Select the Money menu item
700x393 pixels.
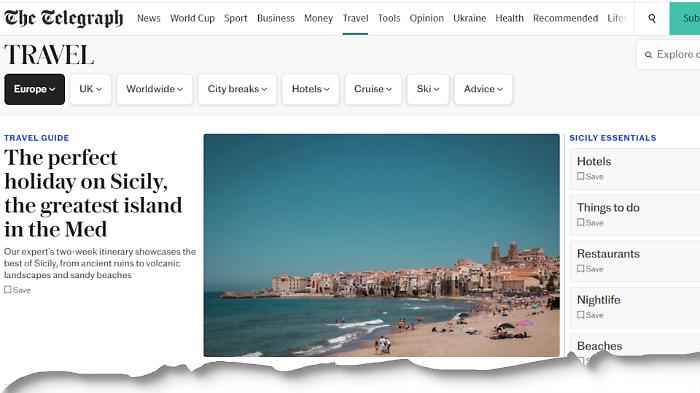pyautogui.click(x=318, y=18)
